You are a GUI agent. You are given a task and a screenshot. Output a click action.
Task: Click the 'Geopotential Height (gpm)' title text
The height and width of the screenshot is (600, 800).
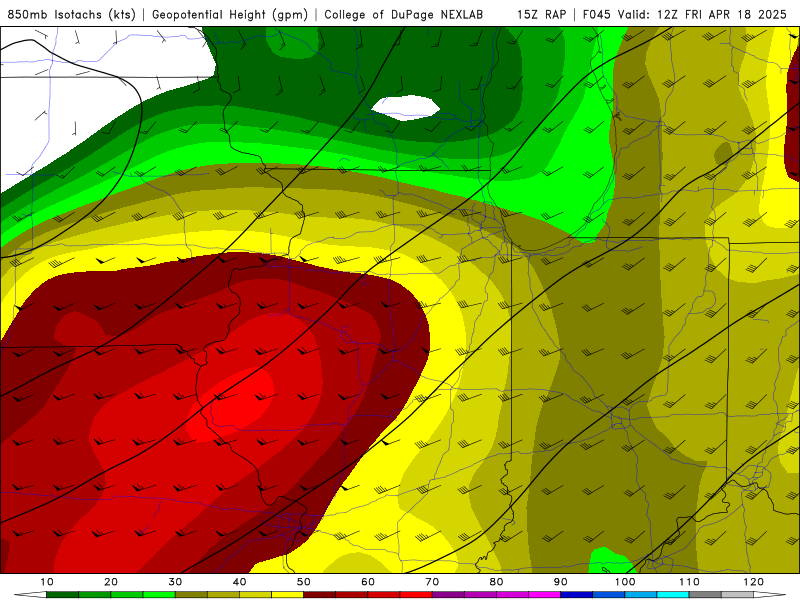coord(230,15)
